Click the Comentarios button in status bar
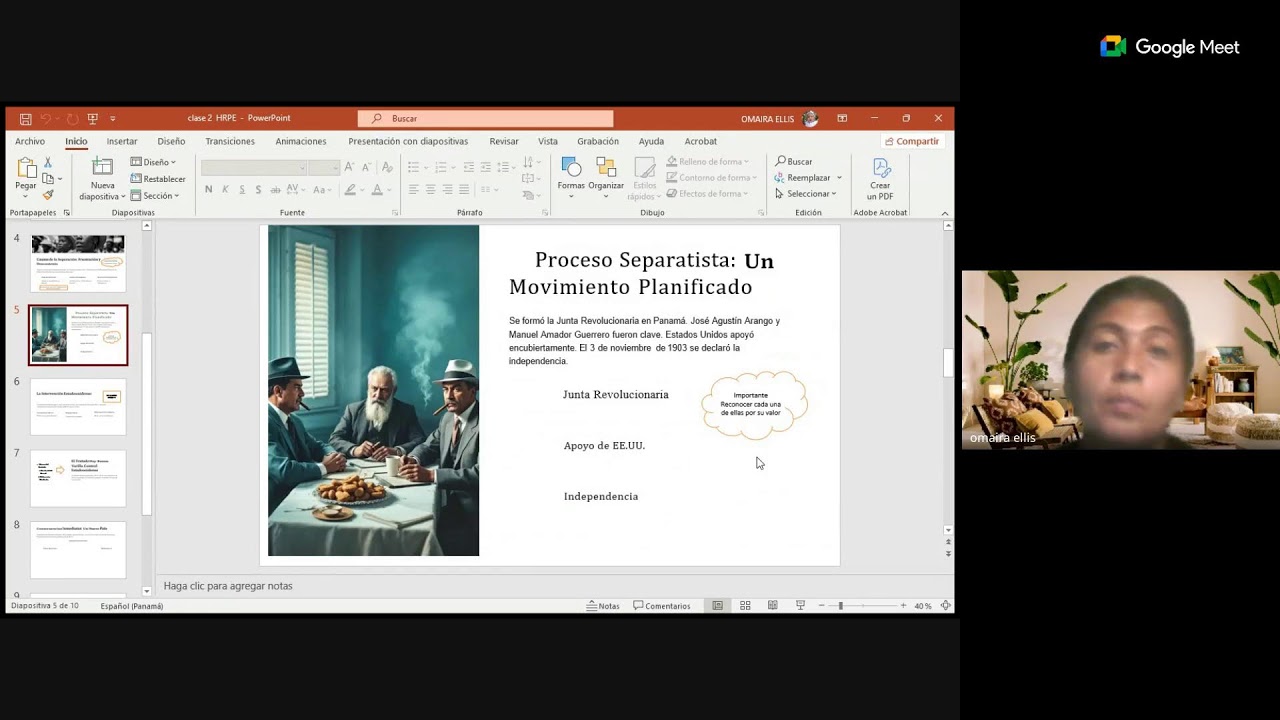1280x720 pixels. (662, 606)
